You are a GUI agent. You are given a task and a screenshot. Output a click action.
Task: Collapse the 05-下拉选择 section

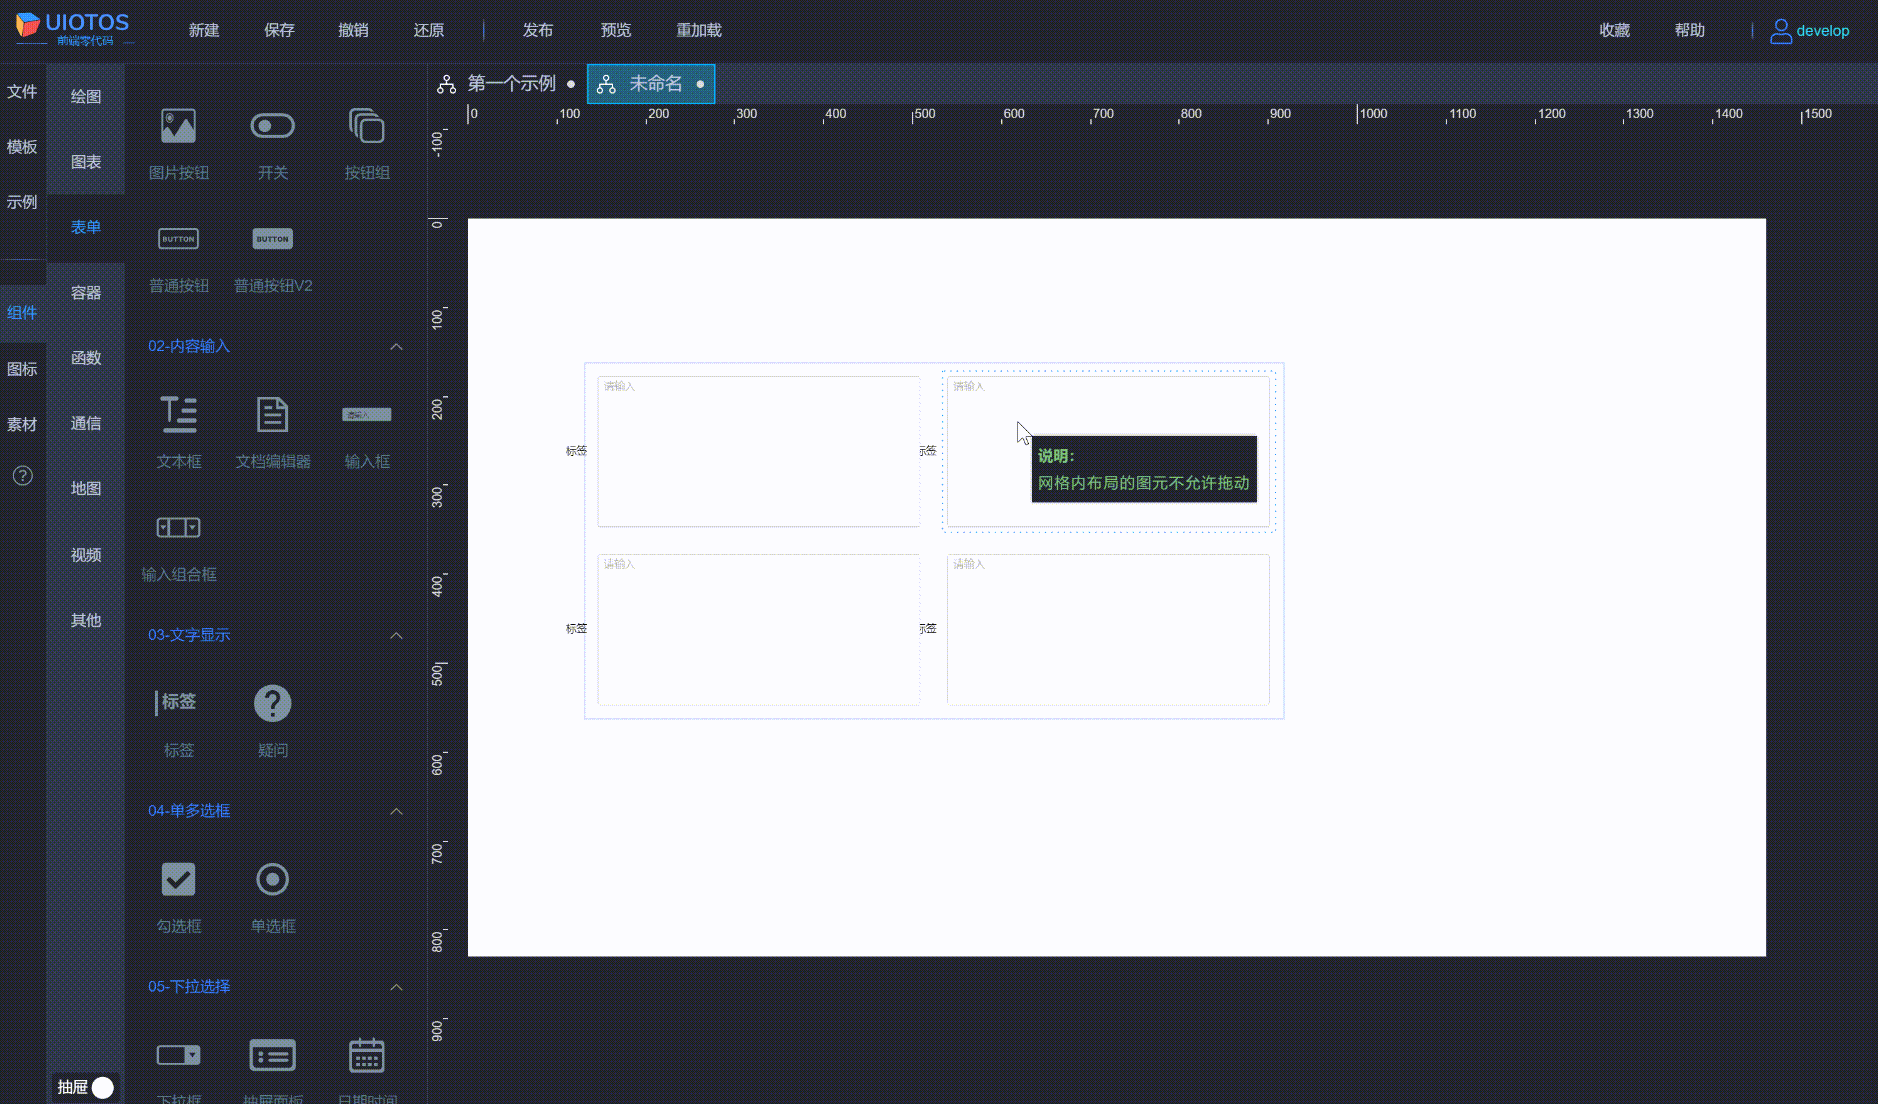tap(396, 988)
